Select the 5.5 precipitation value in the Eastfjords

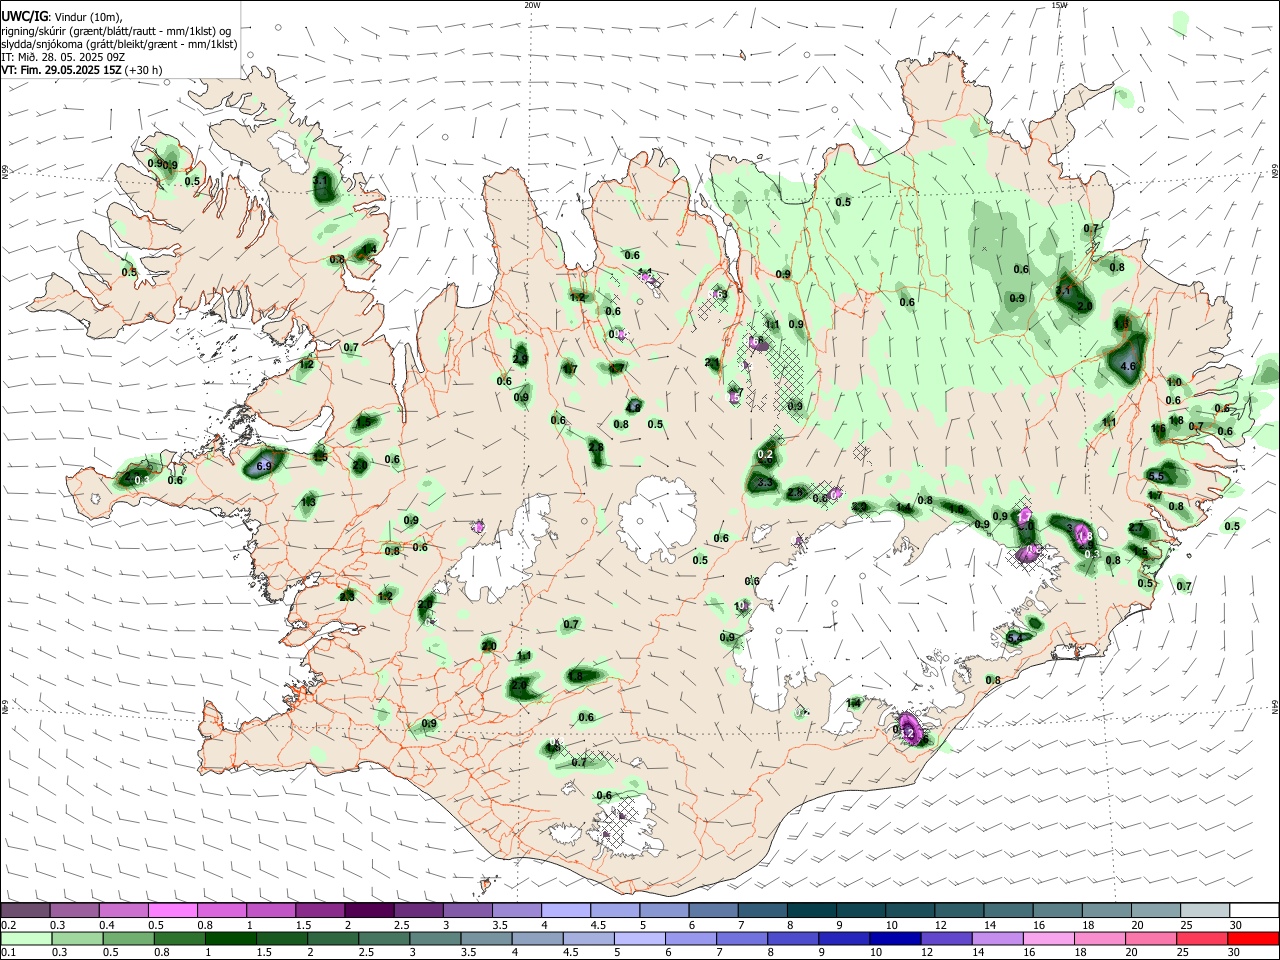pyautogui.click(x=1157, y=476)
